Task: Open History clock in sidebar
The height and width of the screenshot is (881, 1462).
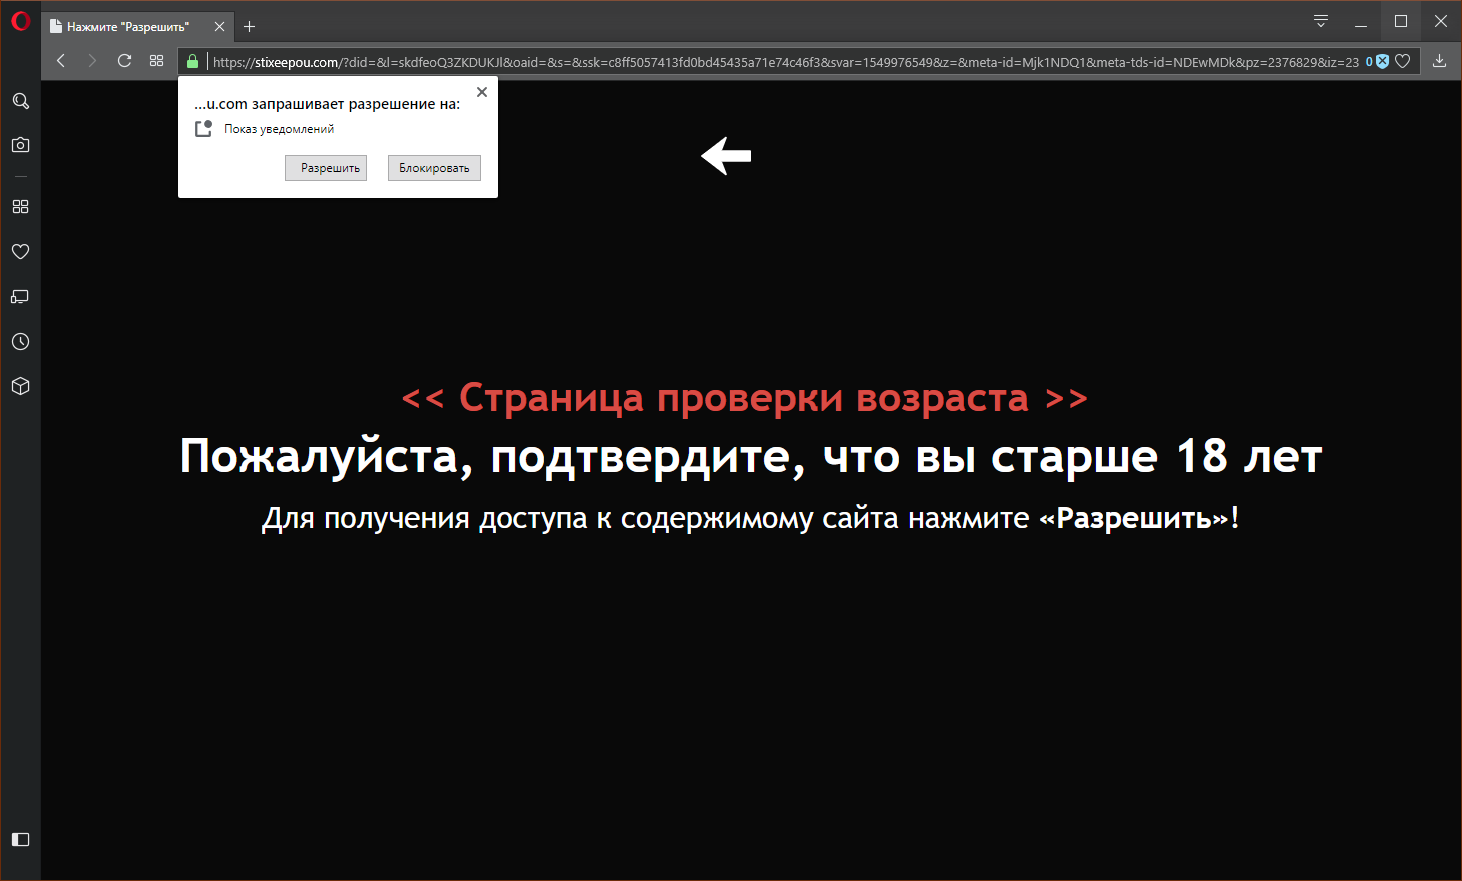Action: pos(20,341)
